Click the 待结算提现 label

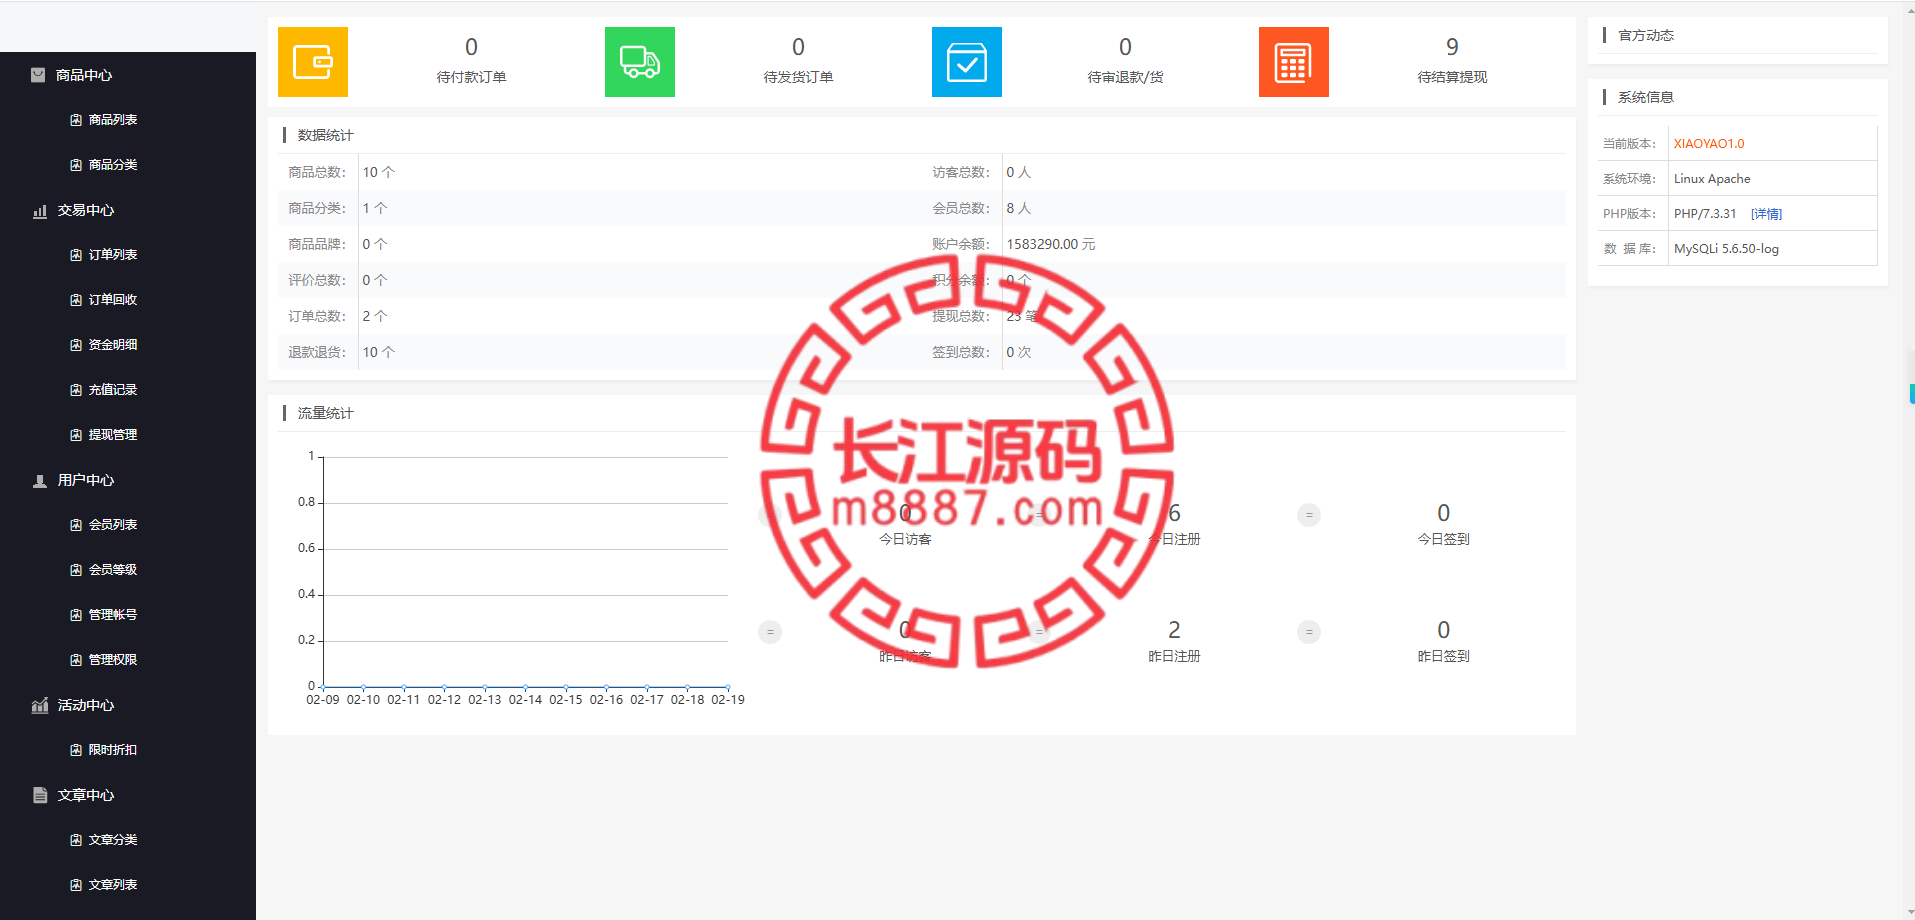[1452, 77]
